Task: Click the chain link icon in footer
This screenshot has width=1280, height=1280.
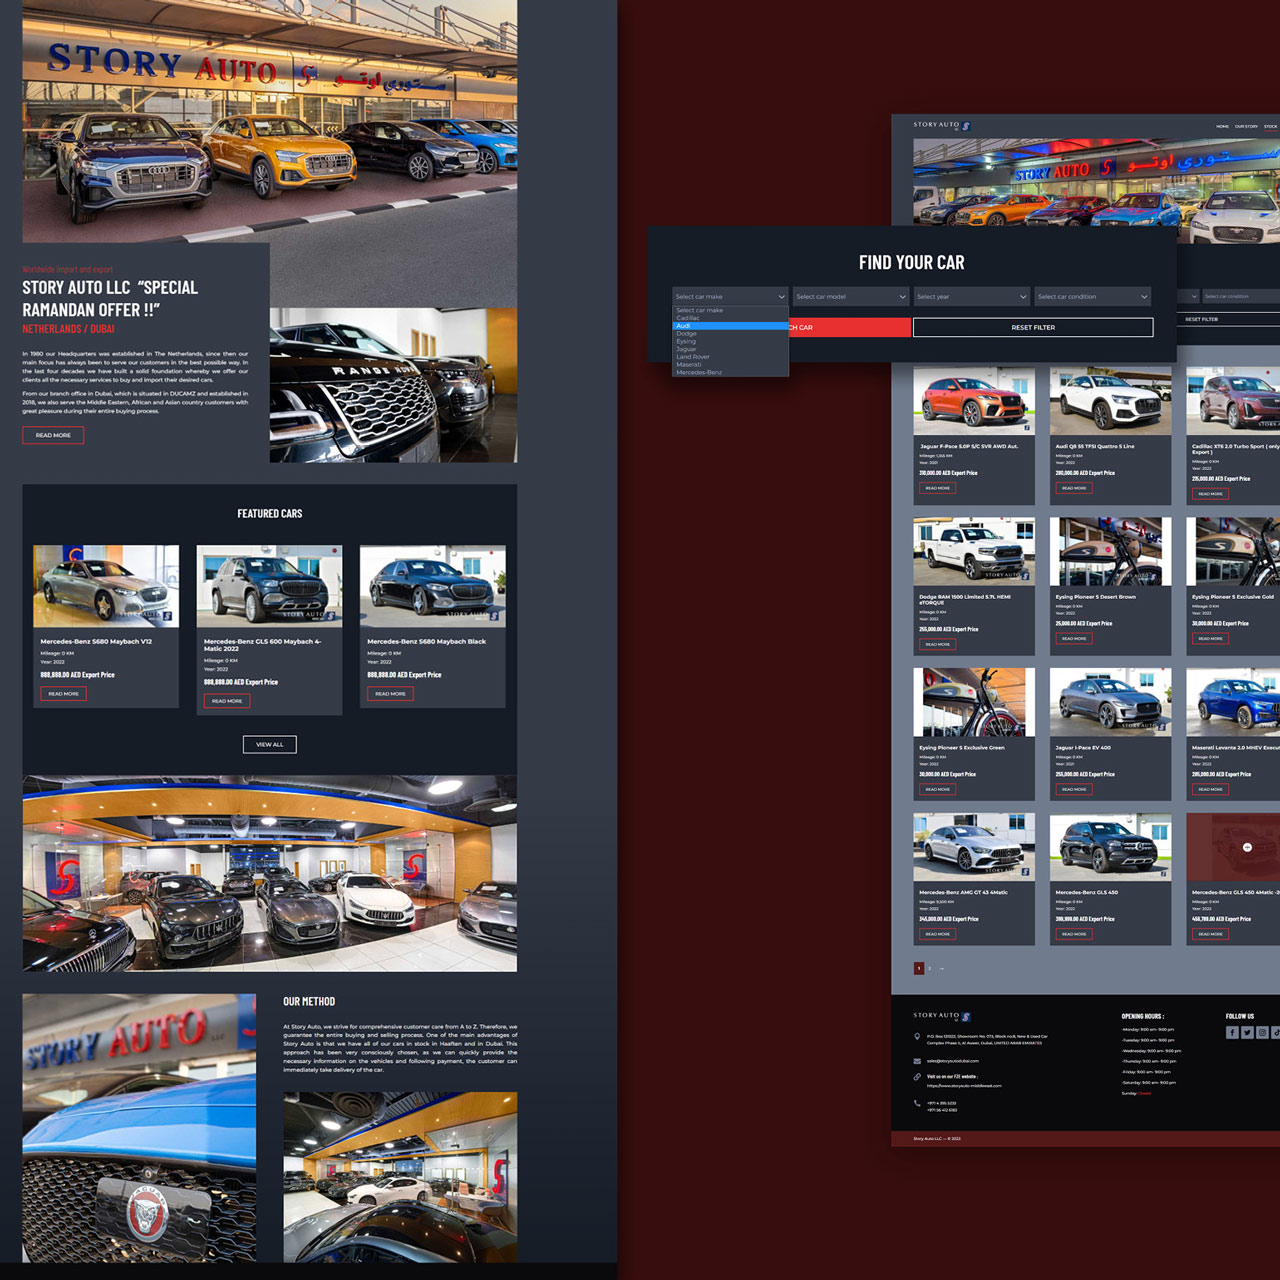Action: point(917,1077)
